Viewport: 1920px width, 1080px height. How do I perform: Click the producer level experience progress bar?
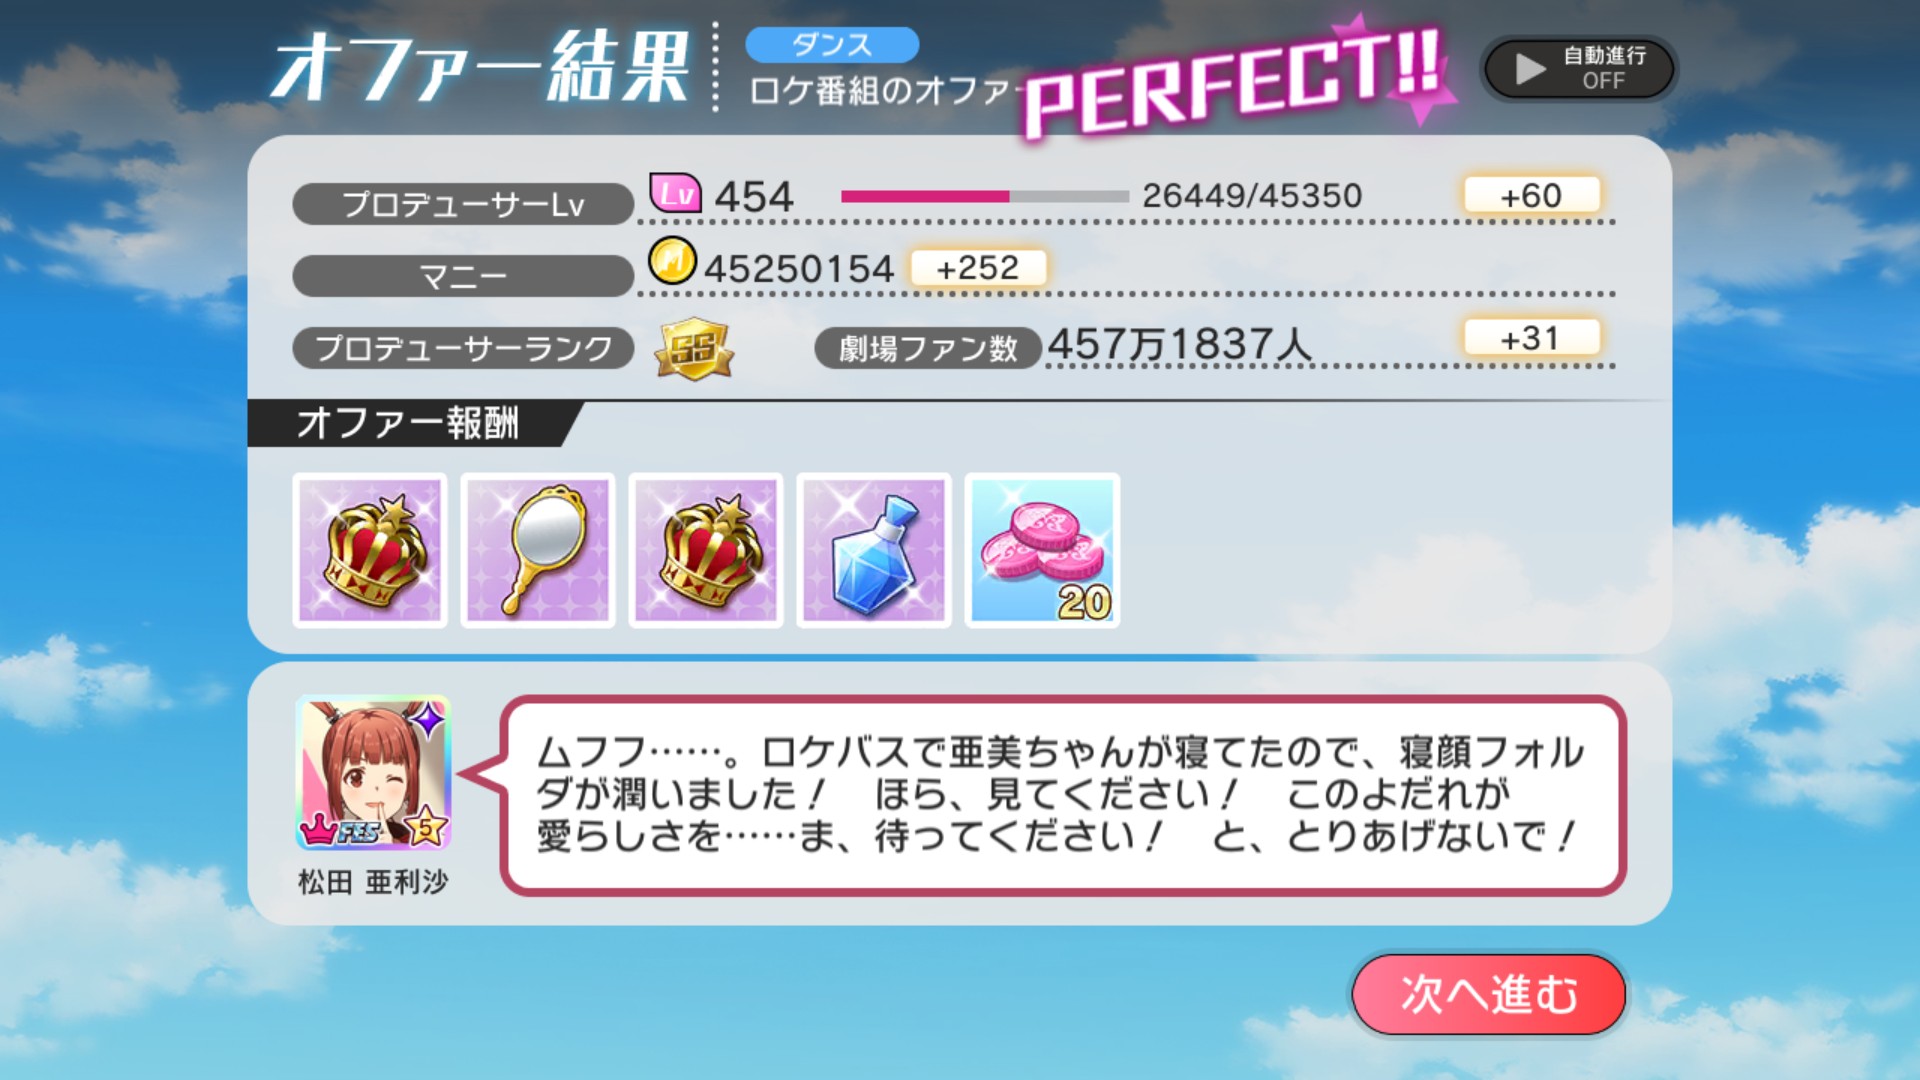coord(985,196)
